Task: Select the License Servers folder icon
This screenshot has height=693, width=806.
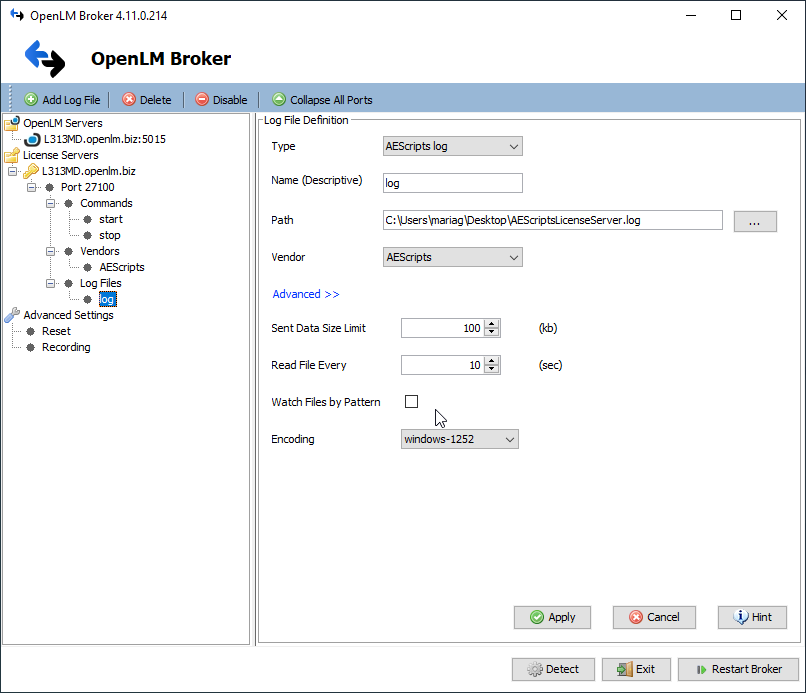Action: 12,156
